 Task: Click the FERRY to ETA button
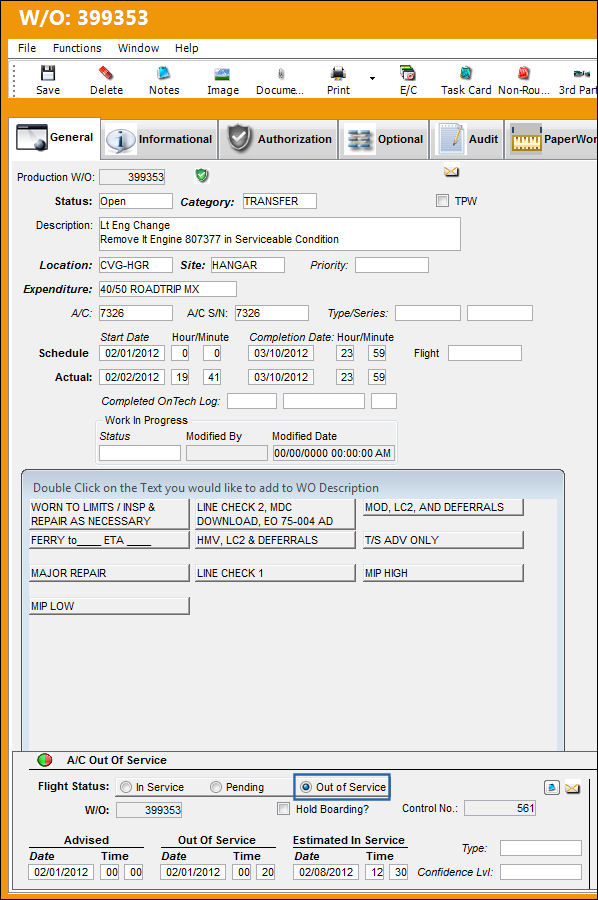(x=109, y=540)
